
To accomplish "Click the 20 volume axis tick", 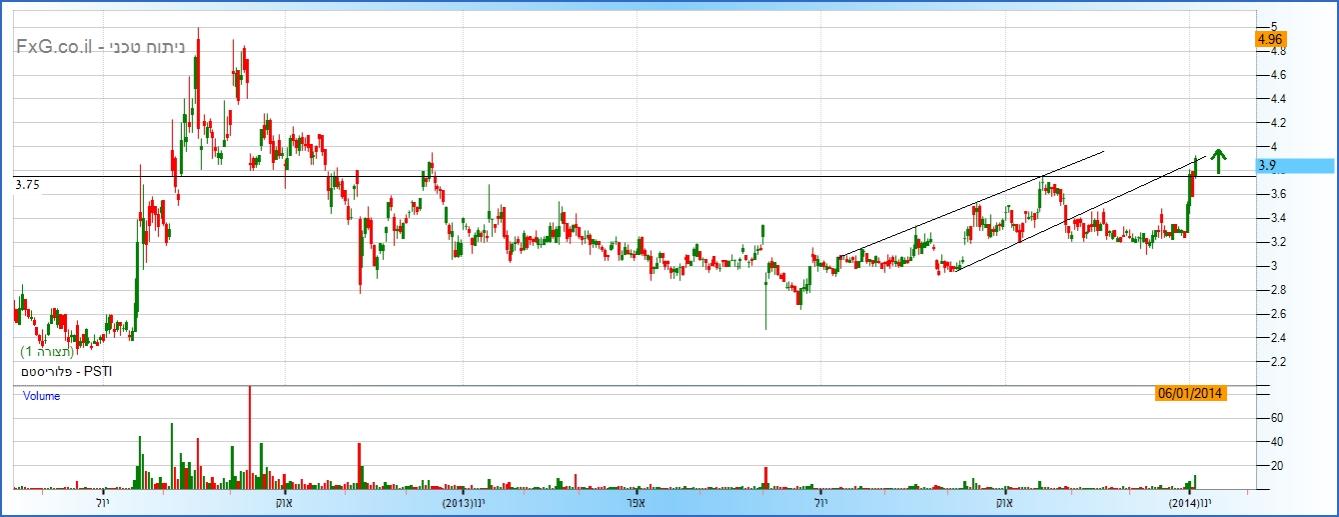I will [x=1277, y=466].
